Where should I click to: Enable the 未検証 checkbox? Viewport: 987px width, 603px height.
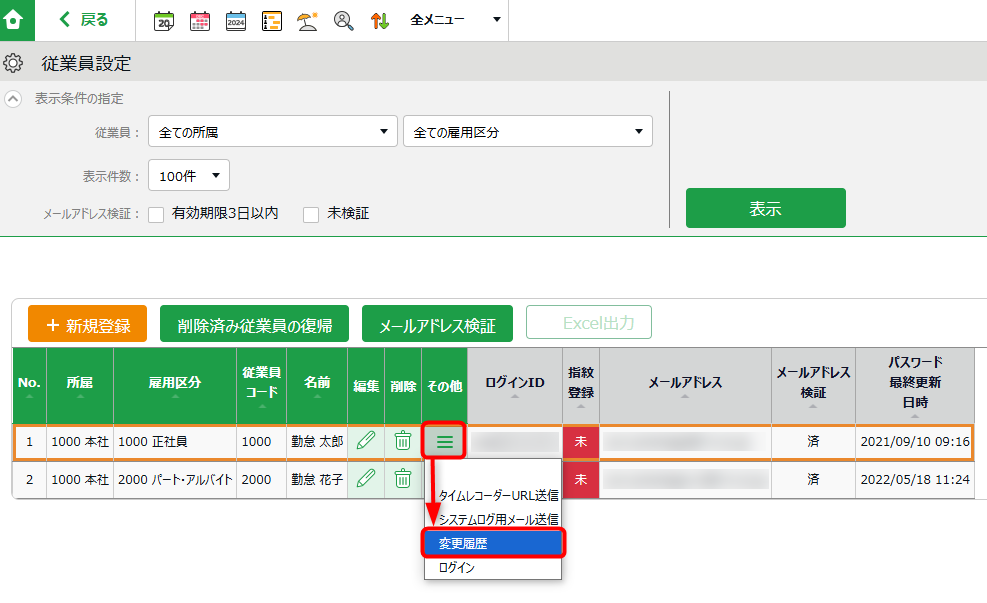click(x=310, y=212)
